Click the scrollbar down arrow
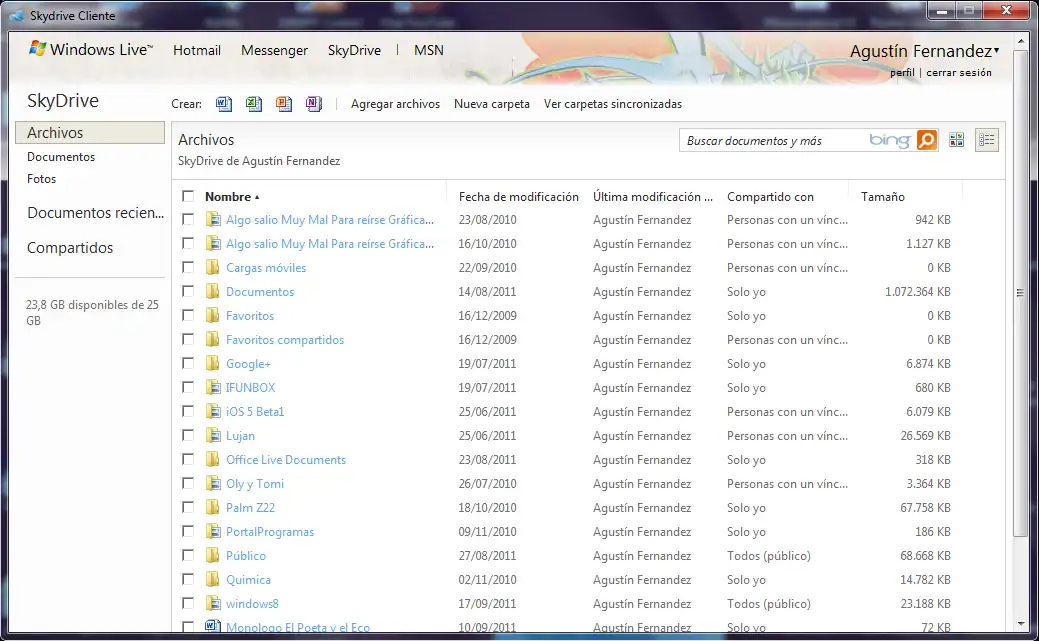This screenshot has height=641, width=1039. point(1020,624)
